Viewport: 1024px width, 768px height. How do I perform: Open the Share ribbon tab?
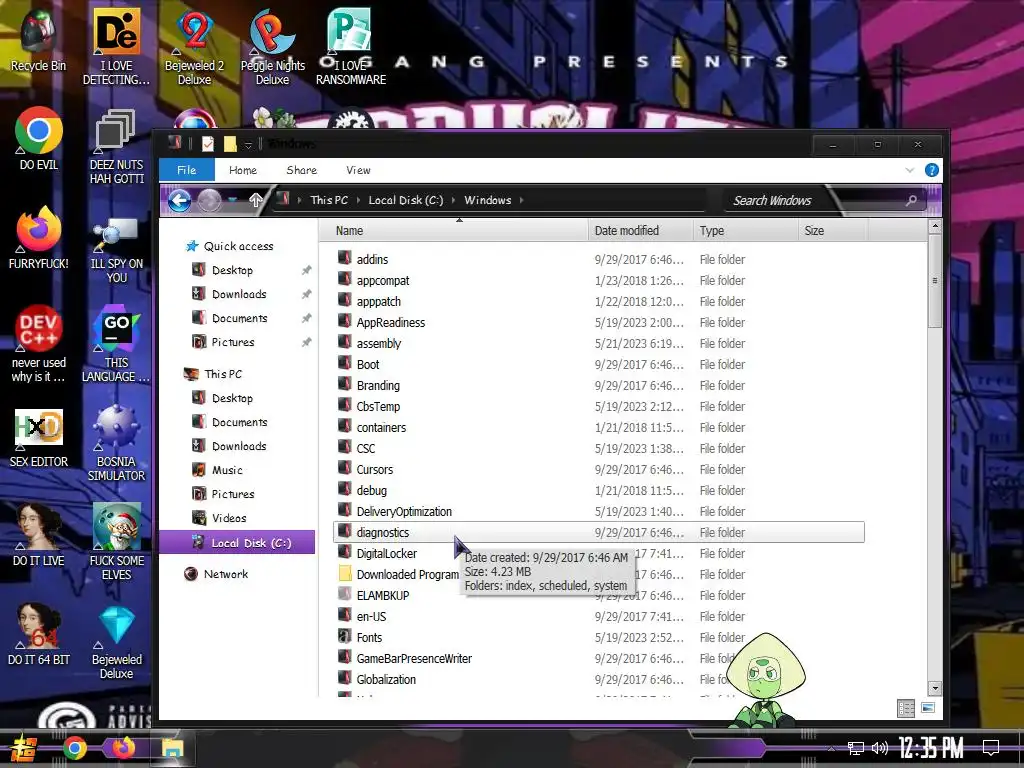tap(302, 170)
